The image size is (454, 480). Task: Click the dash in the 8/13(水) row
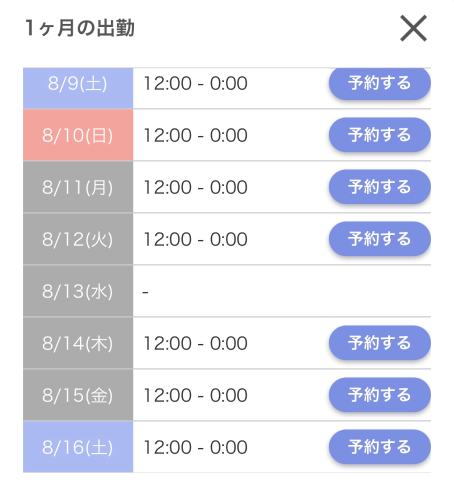tap(145, 293)
